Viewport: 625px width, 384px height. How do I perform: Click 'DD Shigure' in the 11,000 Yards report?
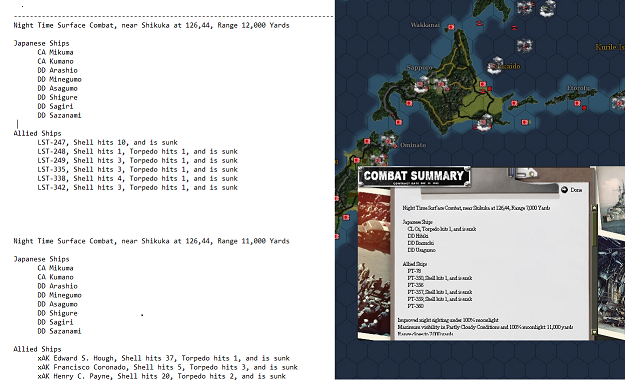click(57, 313)
